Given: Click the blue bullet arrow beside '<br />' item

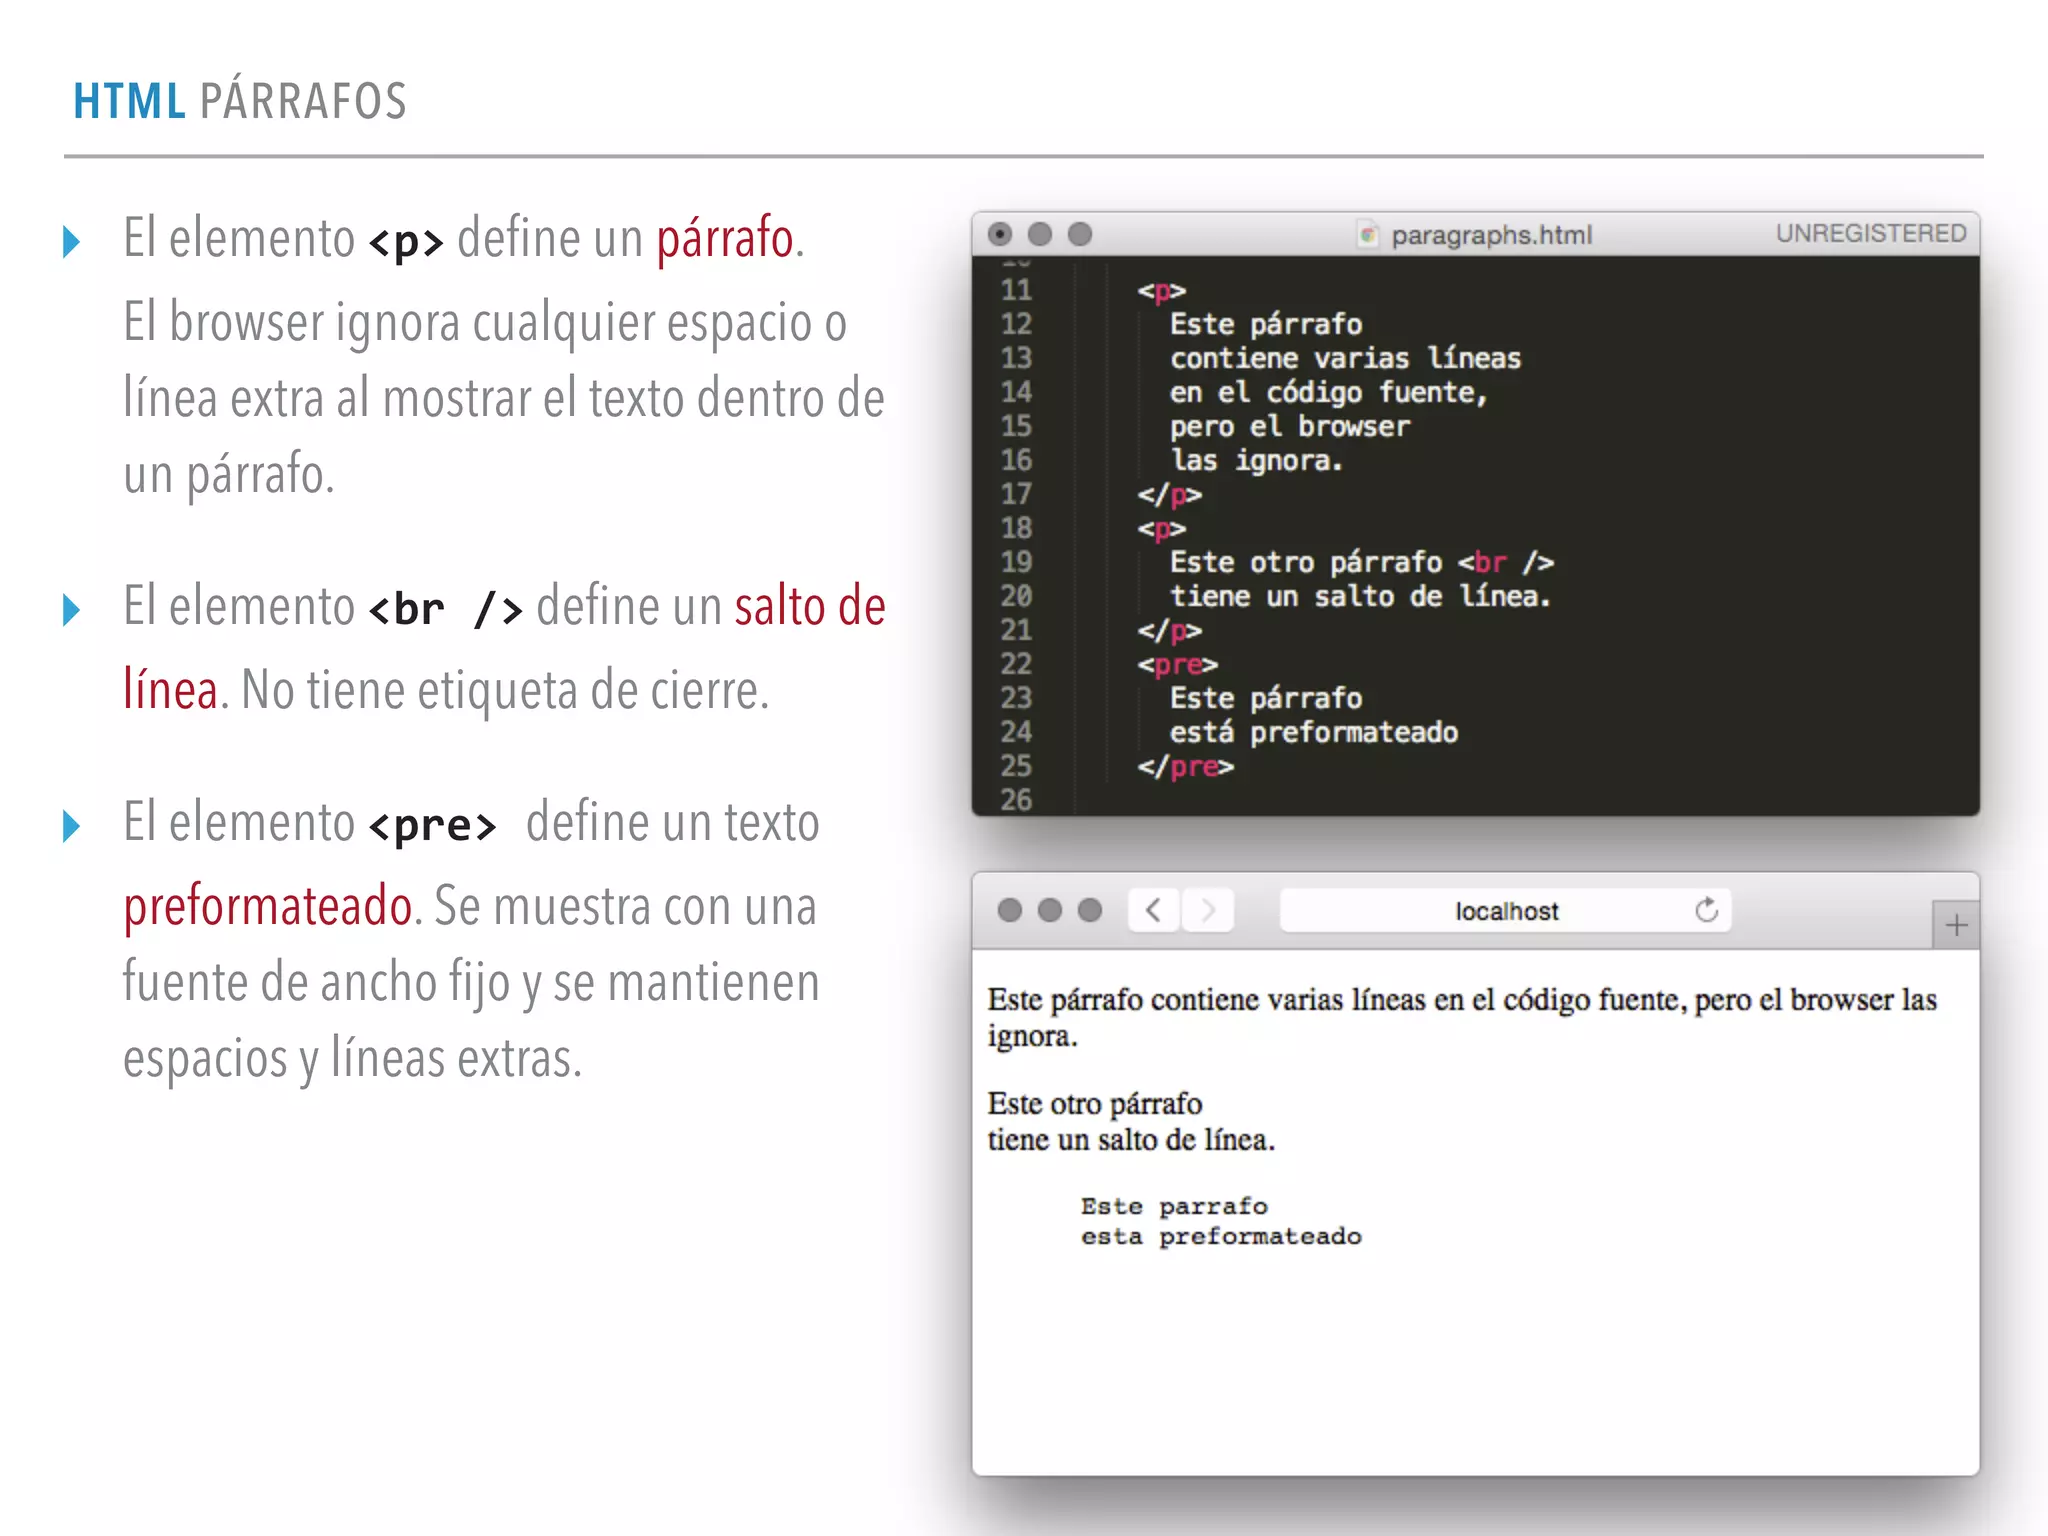Looking at the screenshot, I should pos(71,609).
